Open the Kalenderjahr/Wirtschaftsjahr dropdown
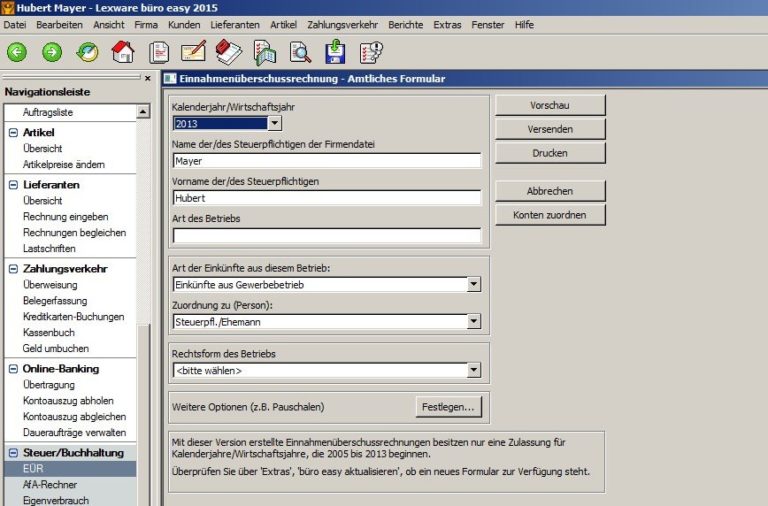 tap(275, 123)
